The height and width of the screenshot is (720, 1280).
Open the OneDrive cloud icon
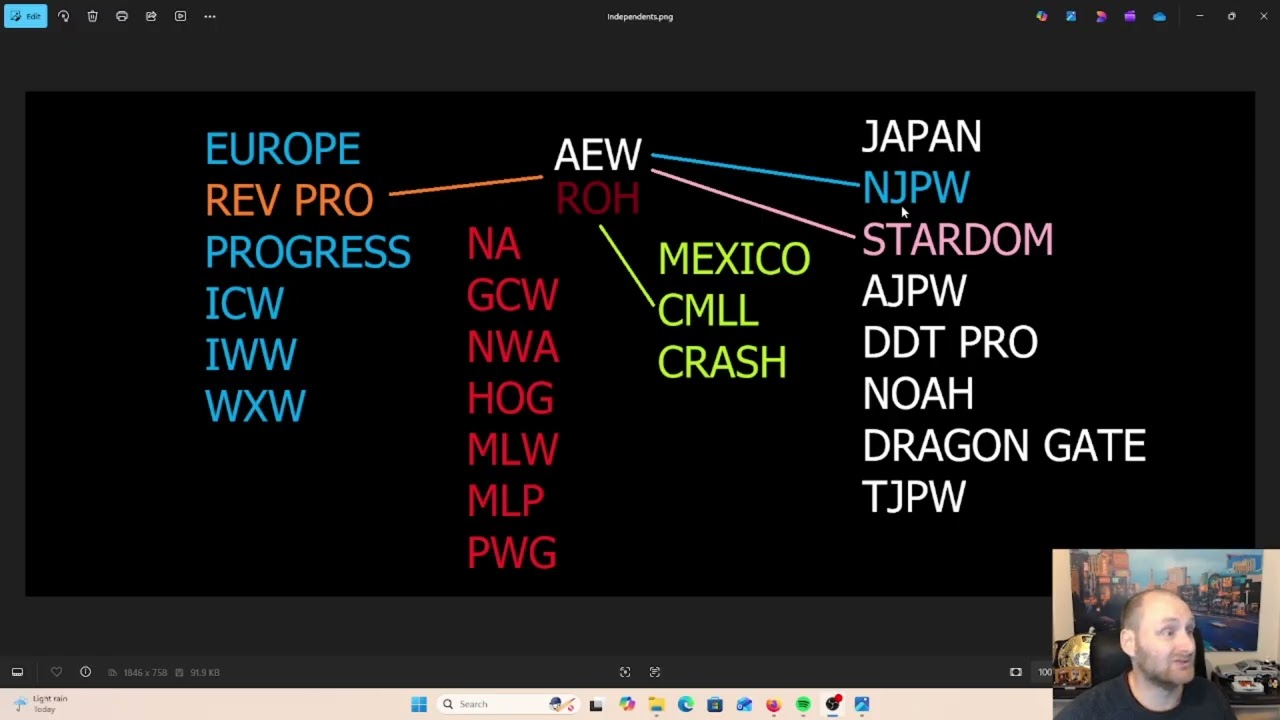[1159, 16]
